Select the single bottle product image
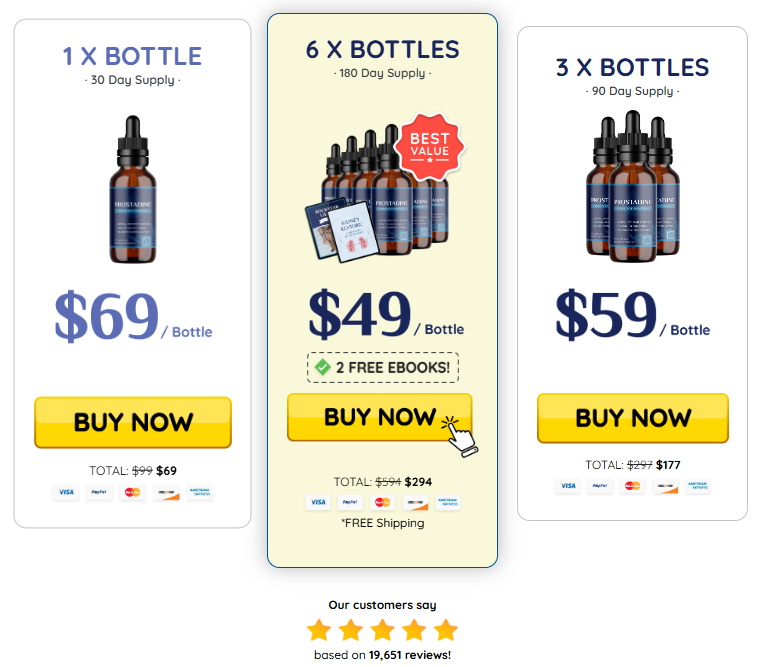762x667 pixels. point(133,189)
